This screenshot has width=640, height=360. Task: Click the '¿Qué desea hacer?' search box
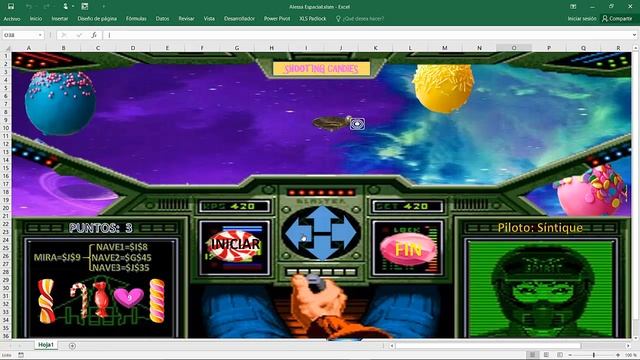(360, 19)
